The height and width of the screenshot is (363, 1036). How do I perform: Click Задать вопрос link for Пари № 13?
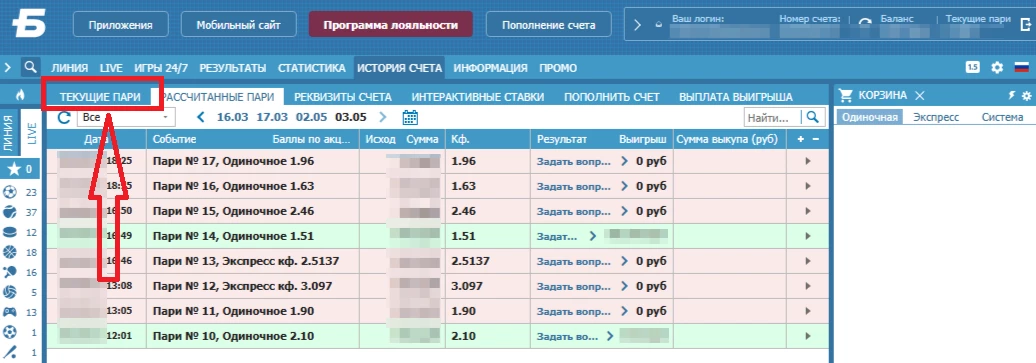point(574,261)
